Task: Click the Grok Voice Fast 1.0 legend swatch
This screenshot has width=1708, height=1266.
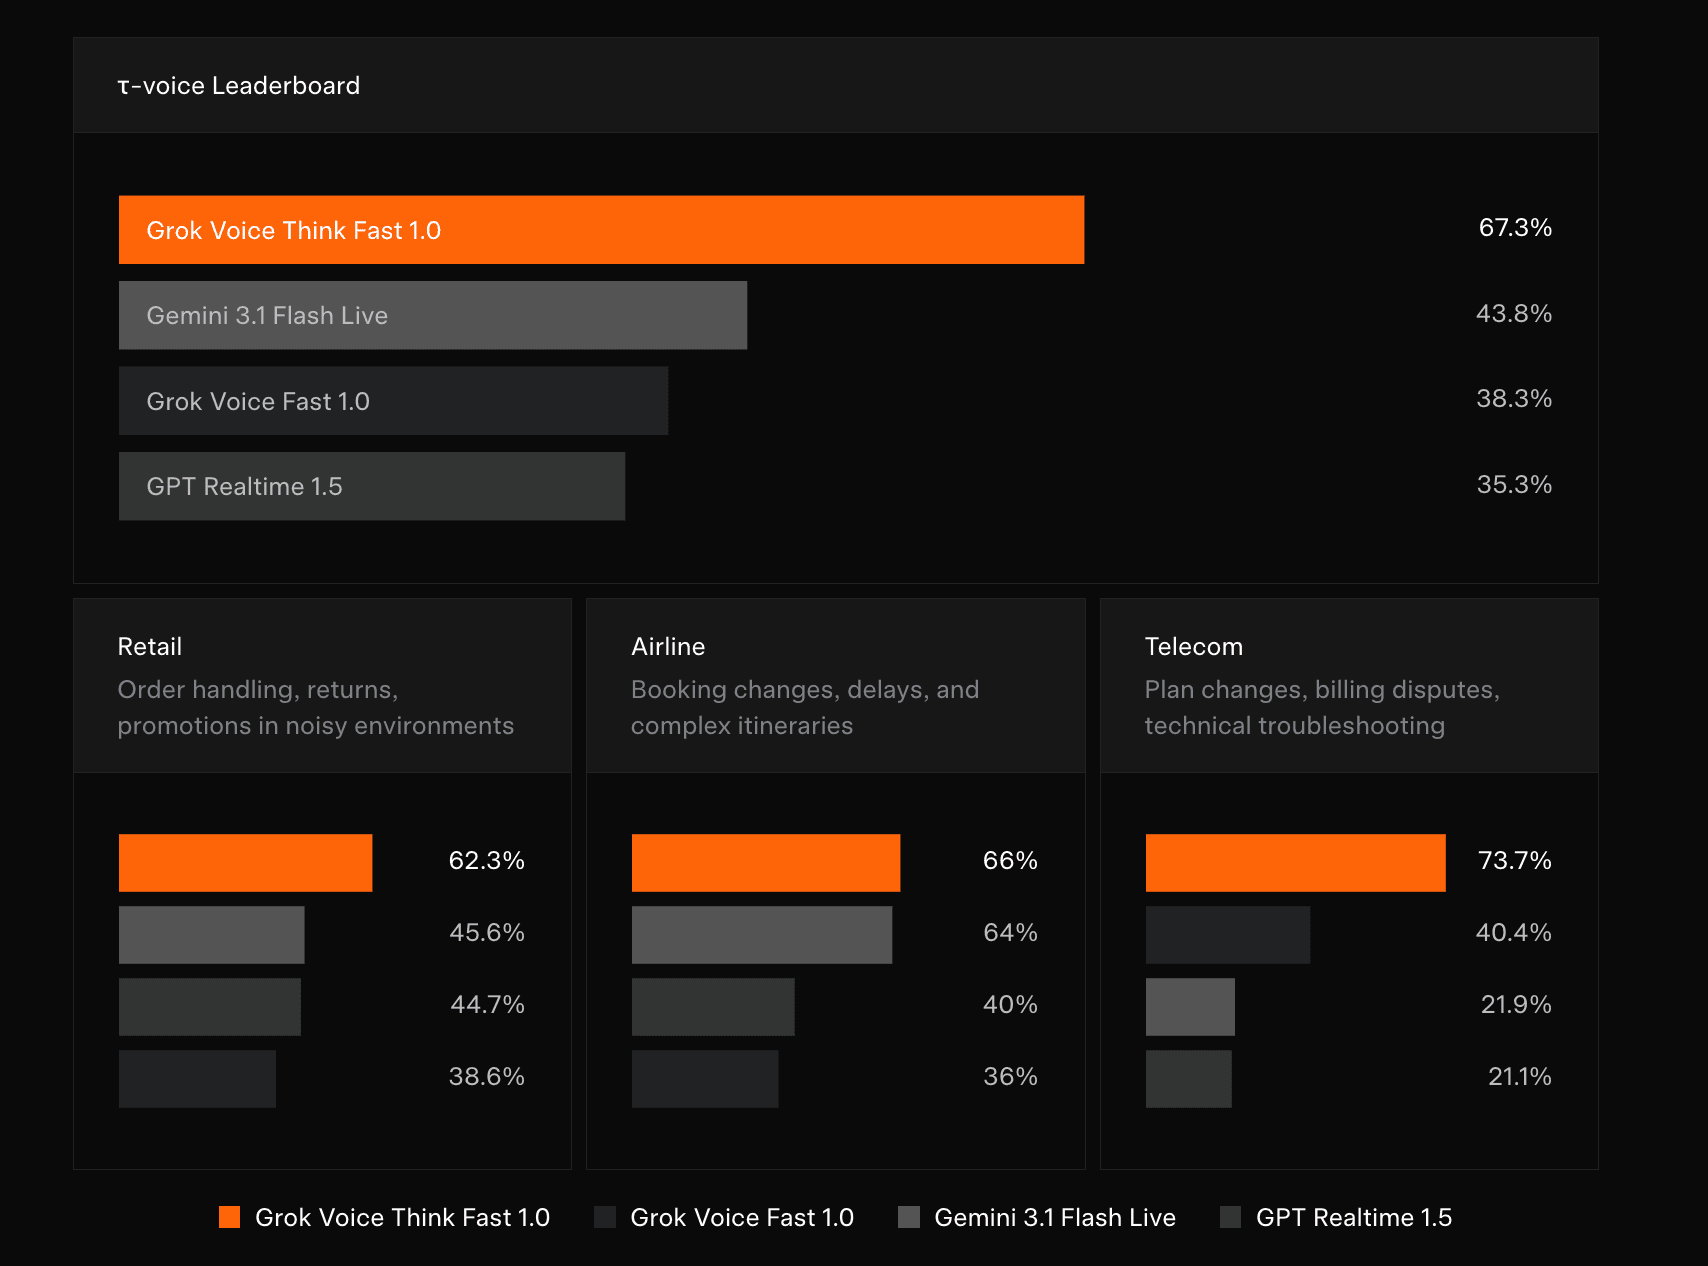Action: pos(606,1217)
